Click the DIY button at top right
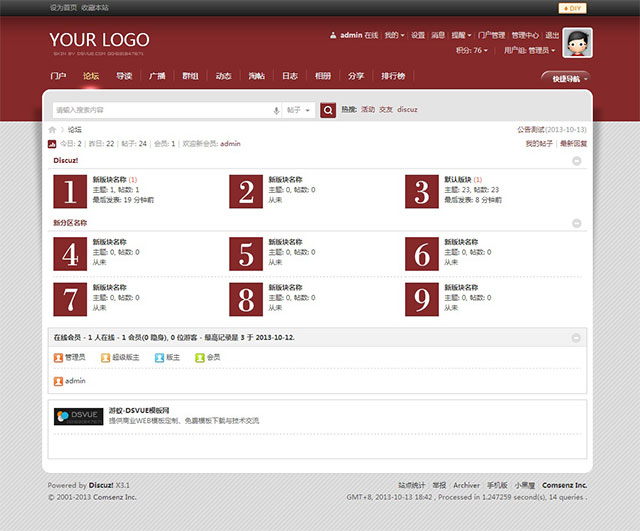 click(x=573, y=8)
